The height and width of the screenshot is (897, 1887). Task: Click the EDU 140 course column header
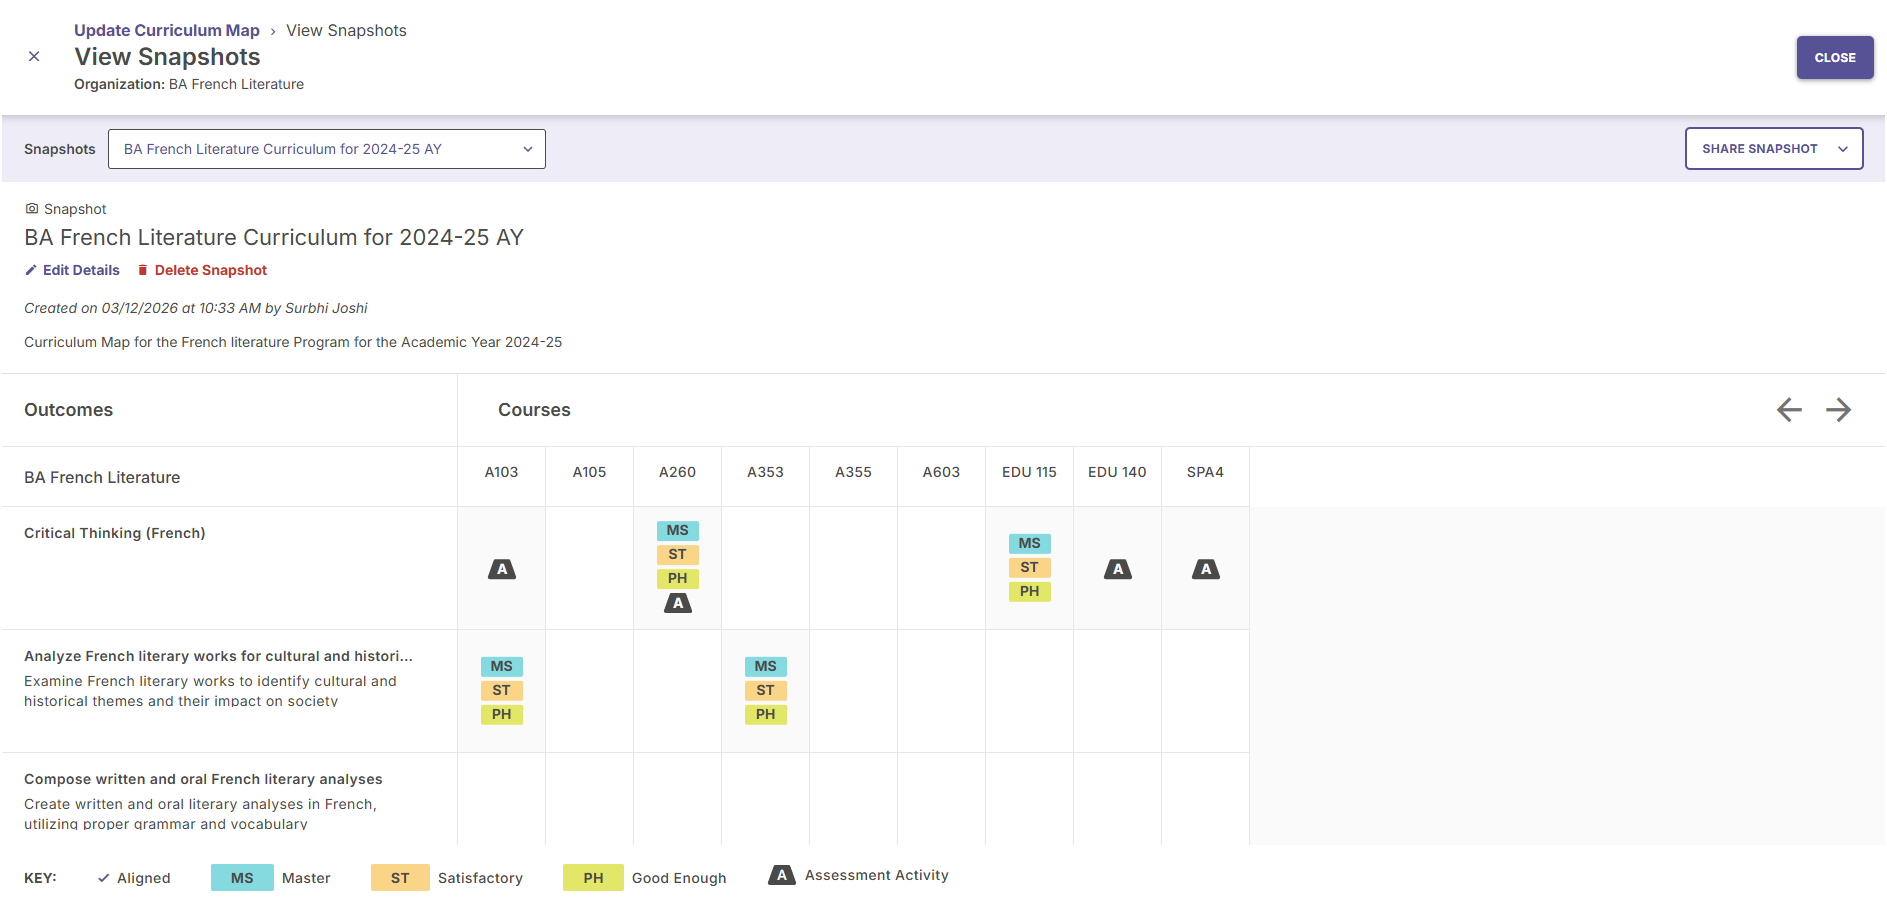point(1118,472)
